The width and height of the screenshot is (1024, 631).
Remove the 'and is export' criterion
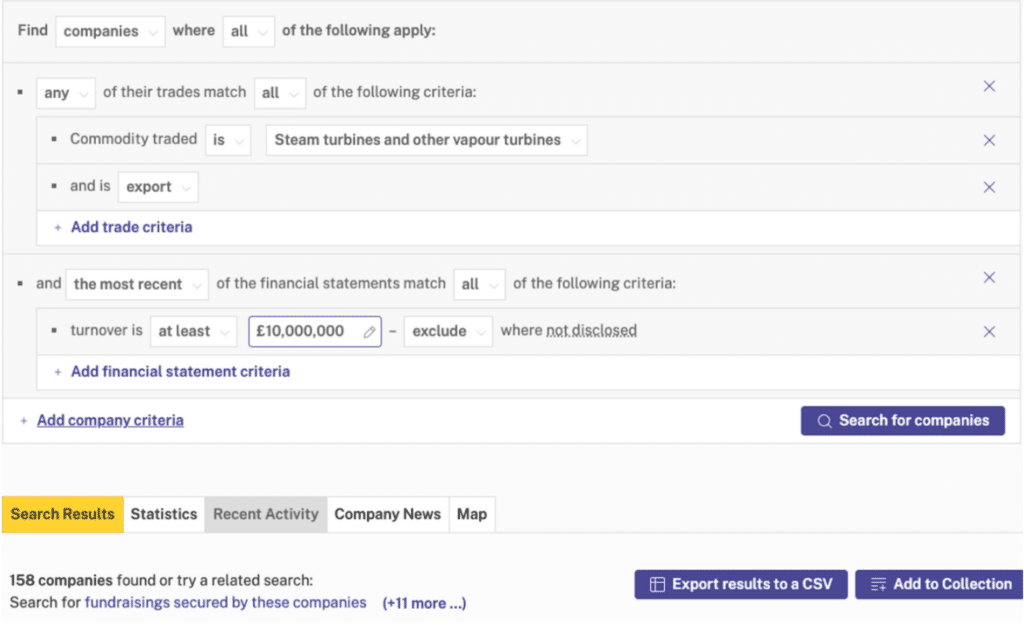[x=989, y=187]
